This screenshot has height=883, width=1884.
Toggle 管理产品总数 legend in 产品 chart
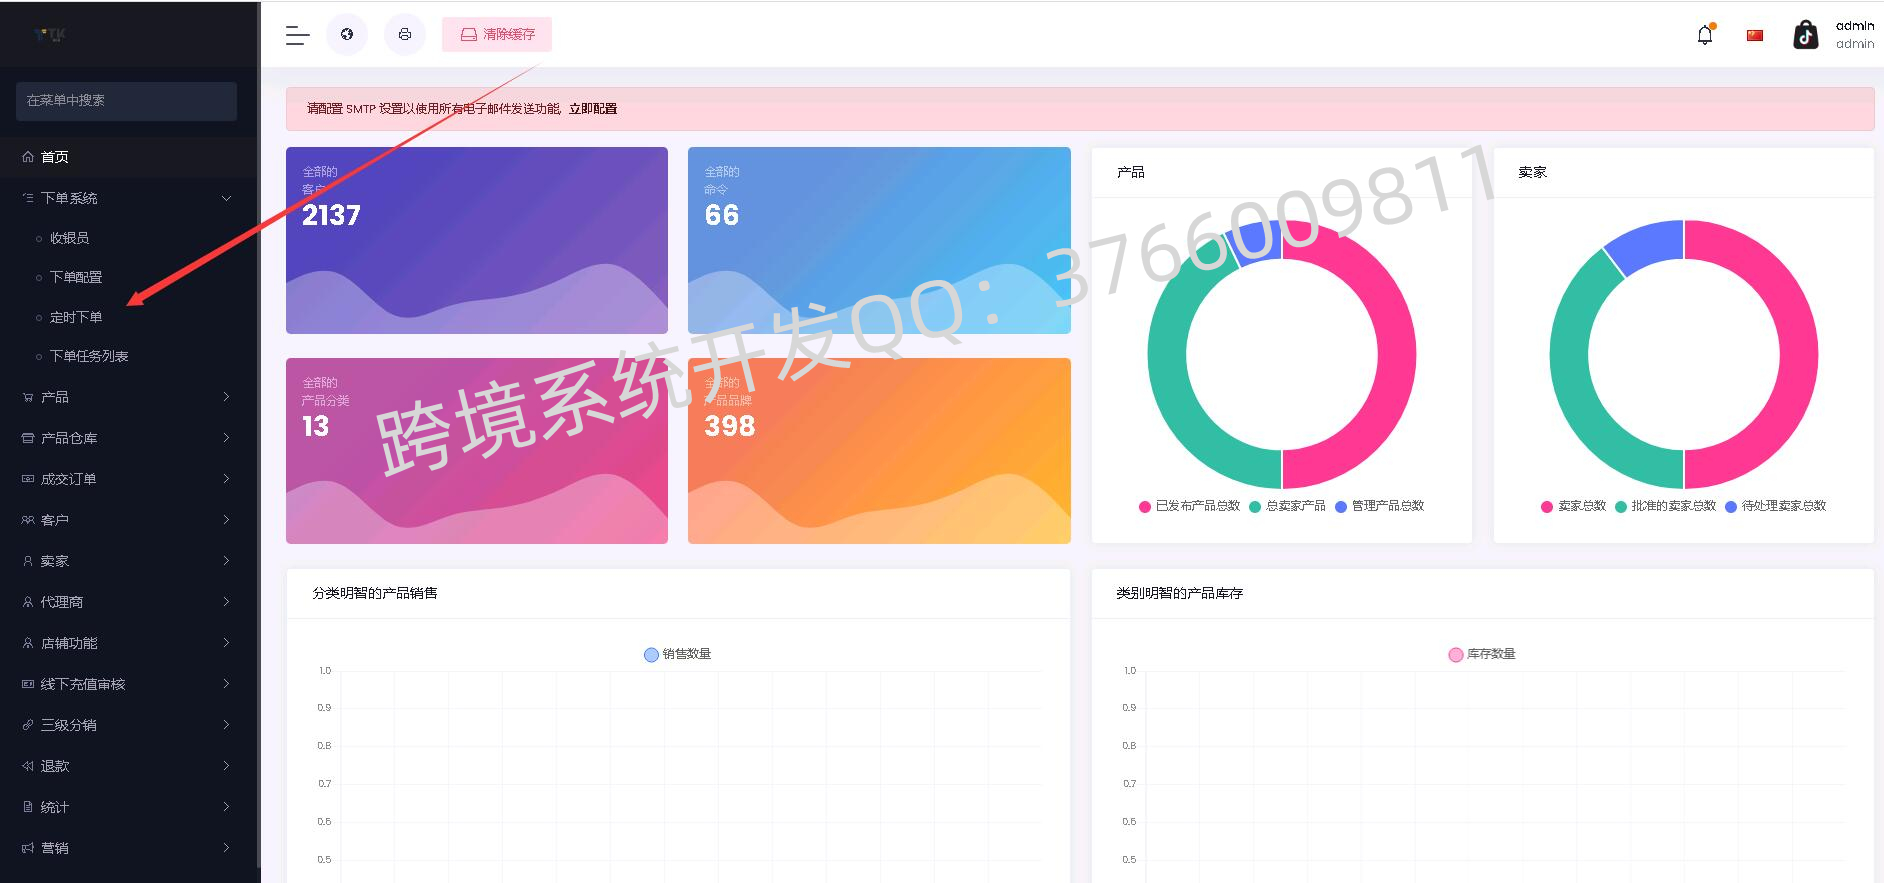[1379, 506]
